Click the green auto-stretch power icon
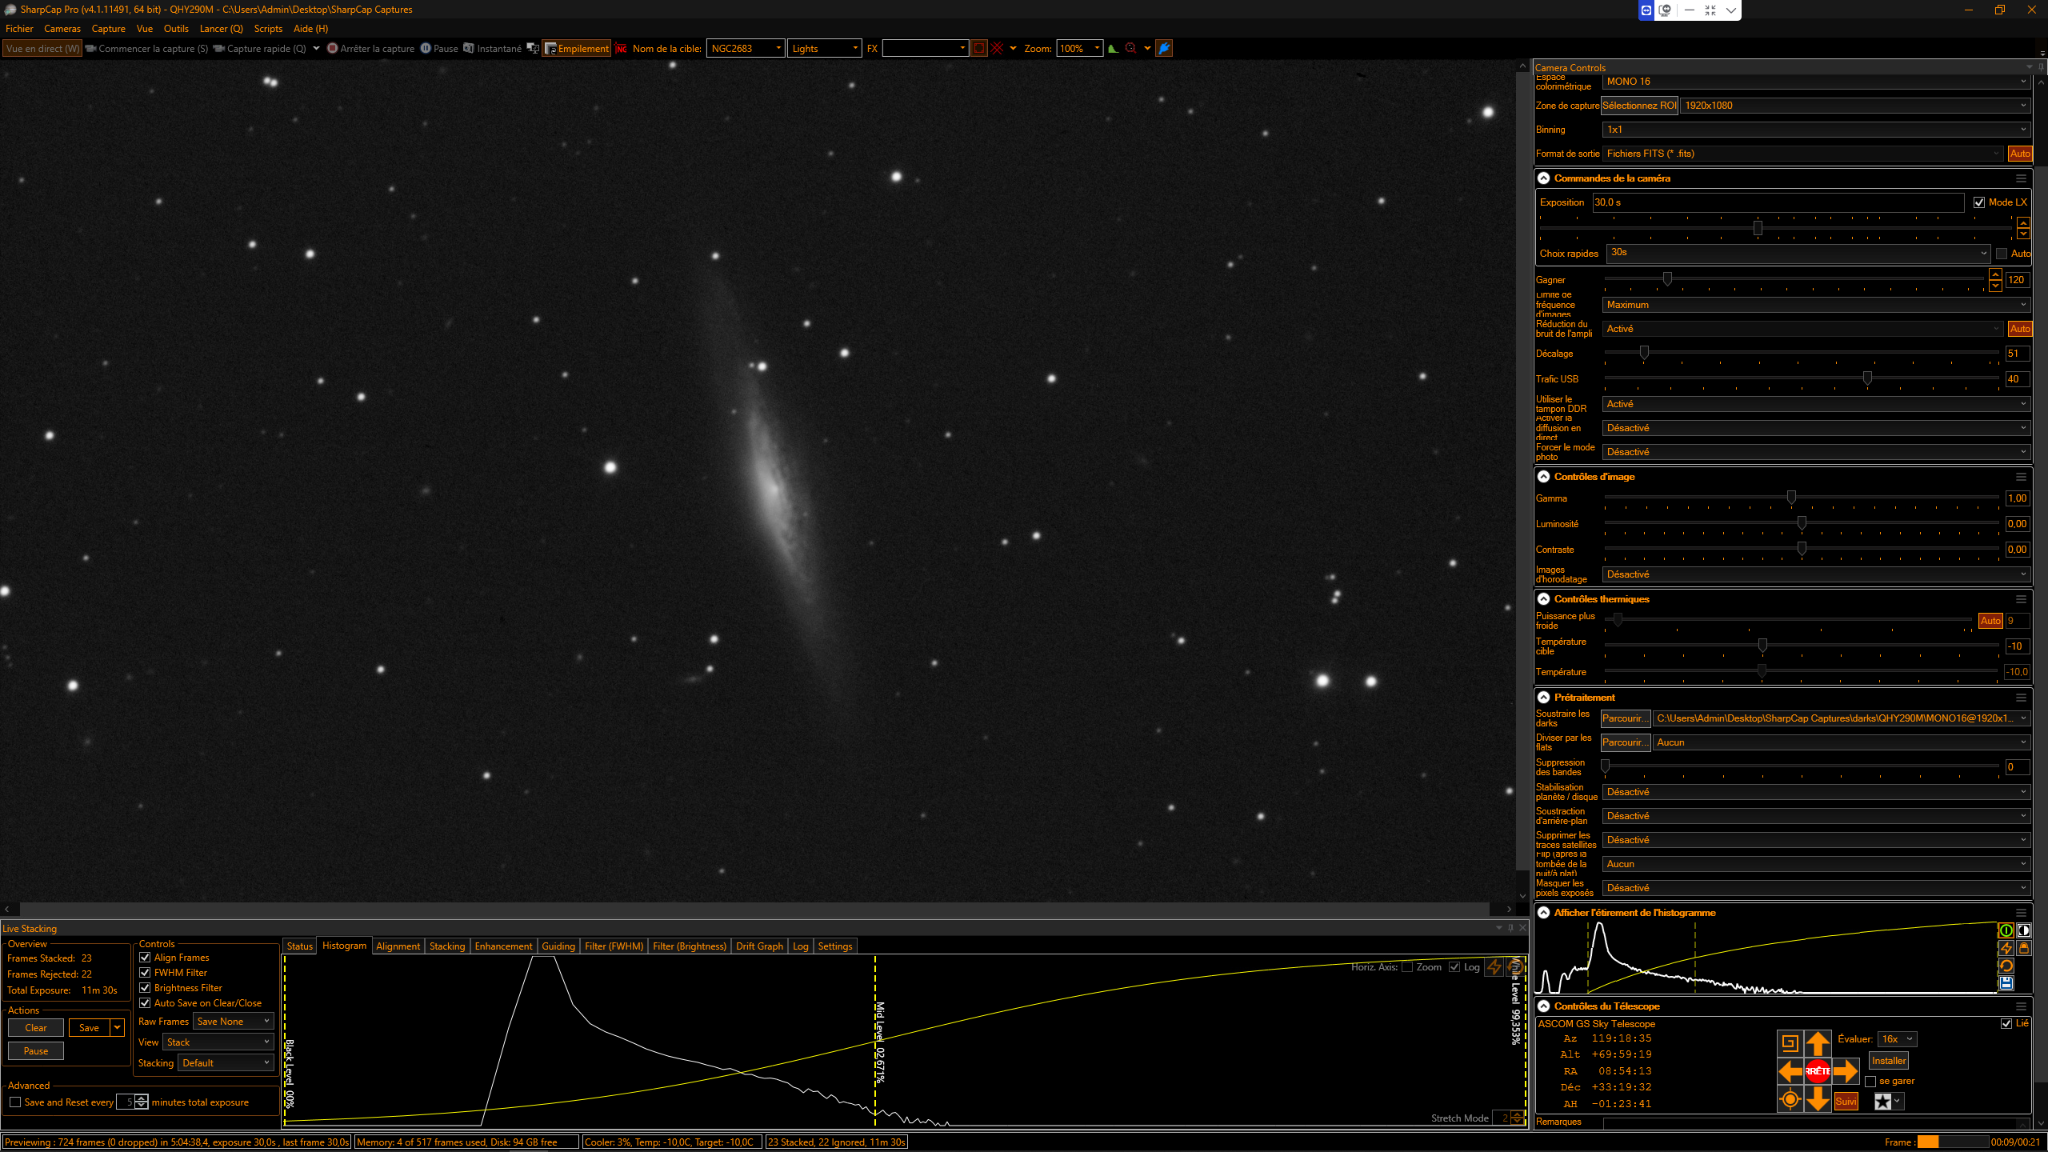Screen dimensions: 2048x1152 (2005, 930)
